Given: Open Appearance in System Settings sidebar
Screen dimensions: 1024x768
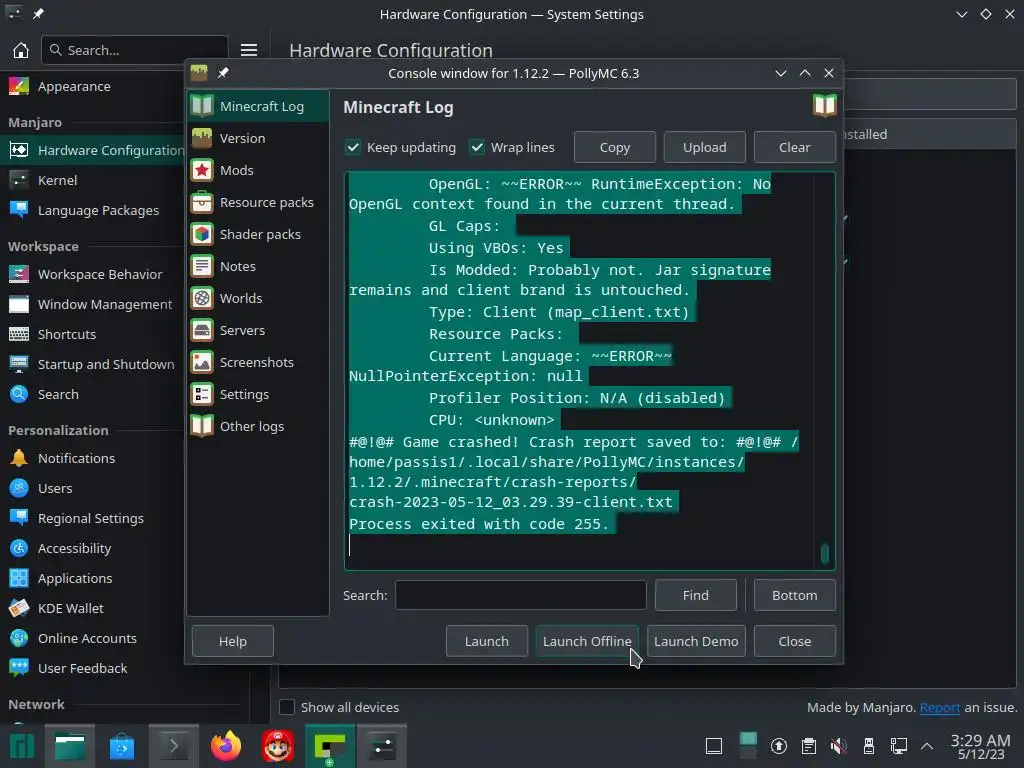Looking at the screenshot, I should pos(92,86).
